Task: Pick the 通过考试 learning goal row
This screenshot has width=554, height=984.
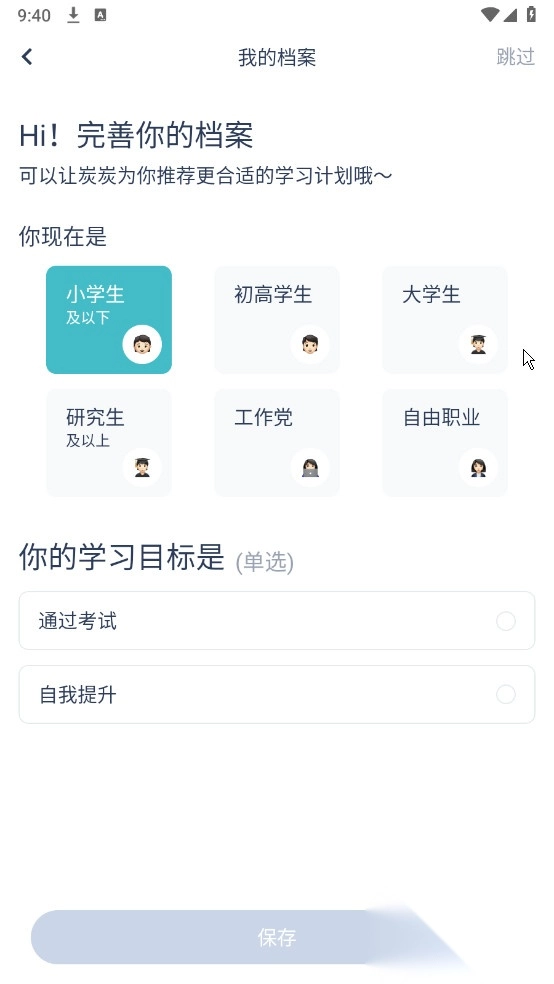Action: 277,621
